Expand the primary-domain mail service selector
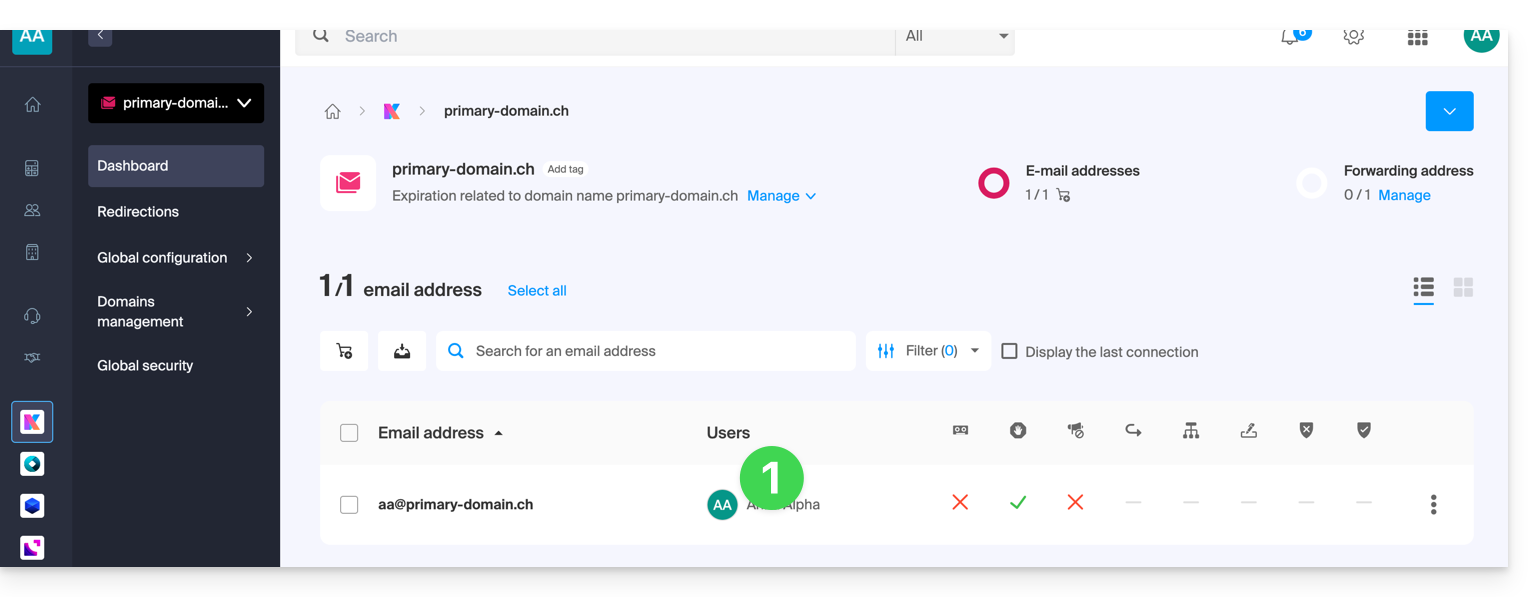 point(176,103)
